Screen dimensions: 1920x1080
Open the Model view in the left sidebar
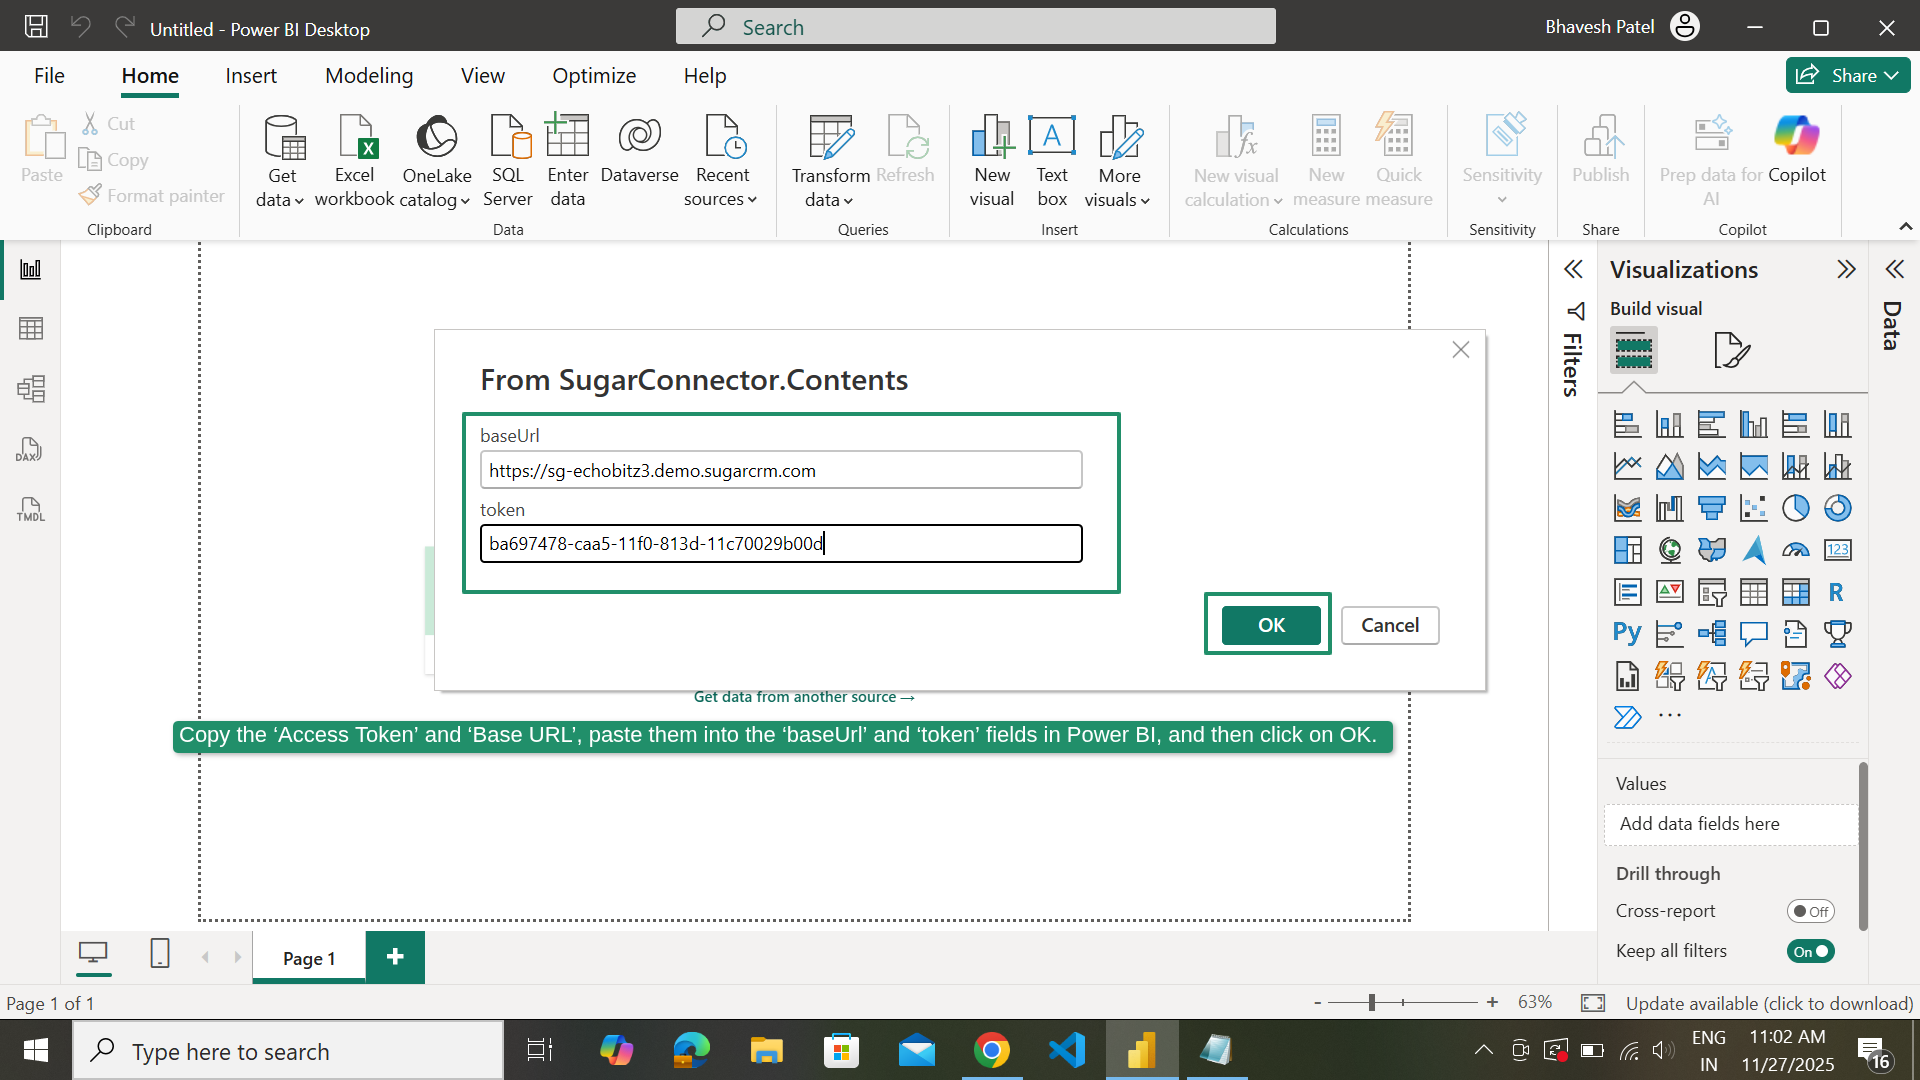pos(31,389)
